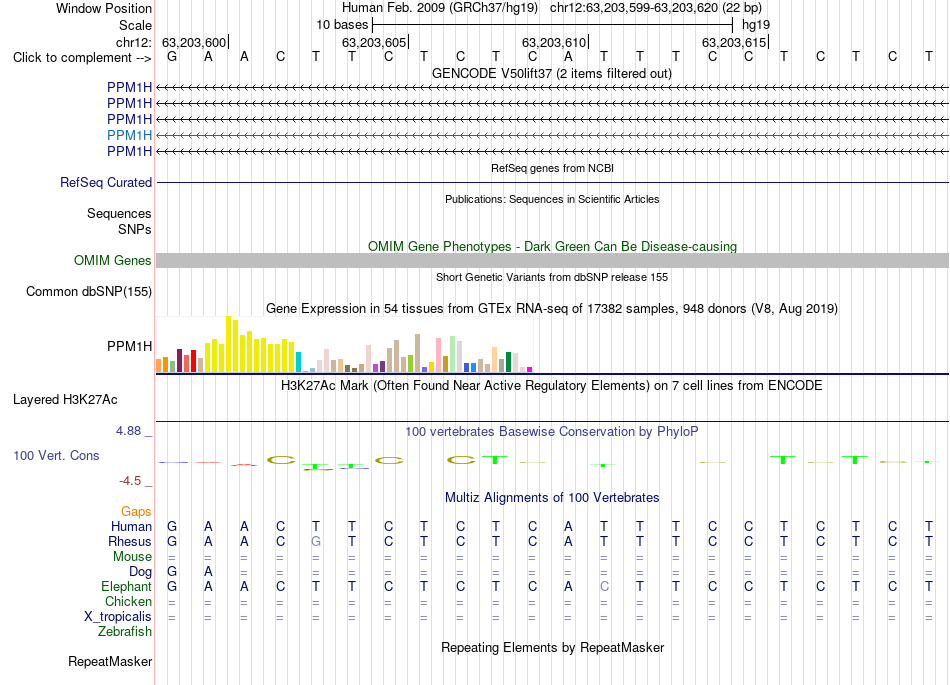This screenshot has height=685, width=950.
Task: Select the Elephant alignment row label
Action: pyautogui.click(x=126, y=587)
